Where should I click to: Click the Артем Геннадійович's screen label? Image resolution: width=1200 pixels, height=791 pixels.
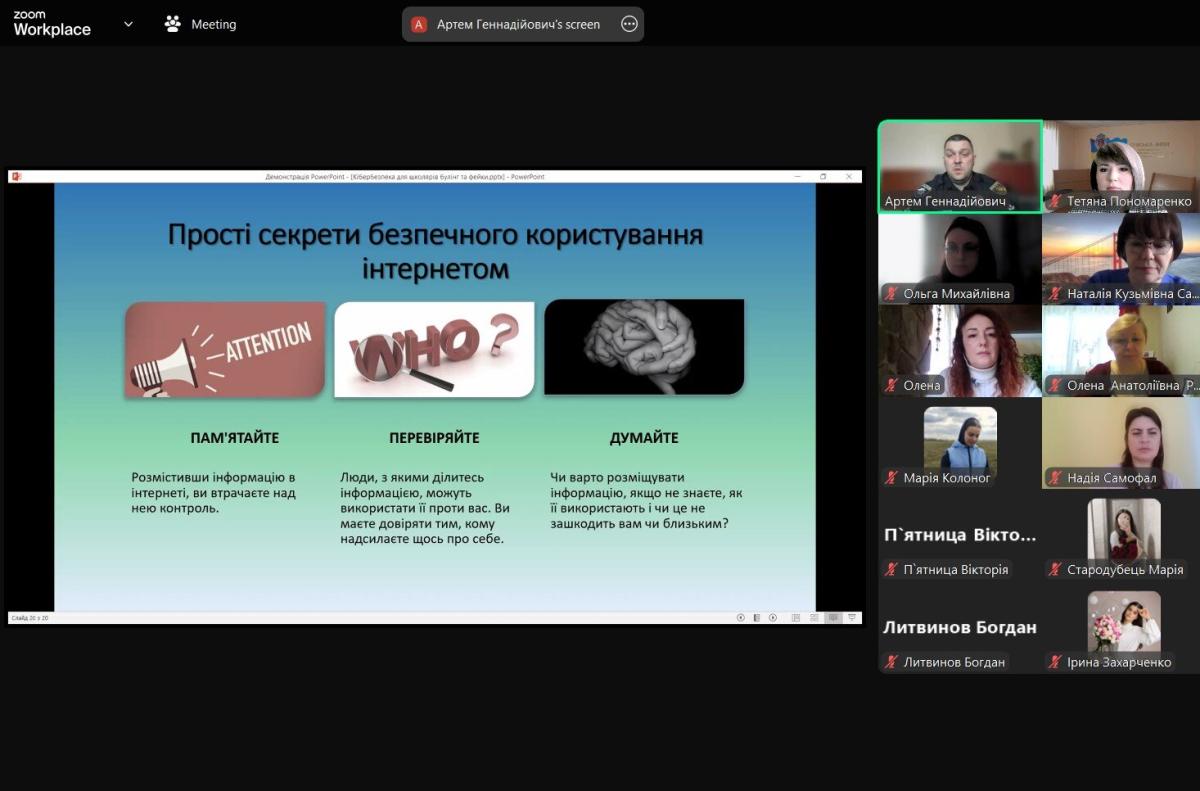[518, 24]
